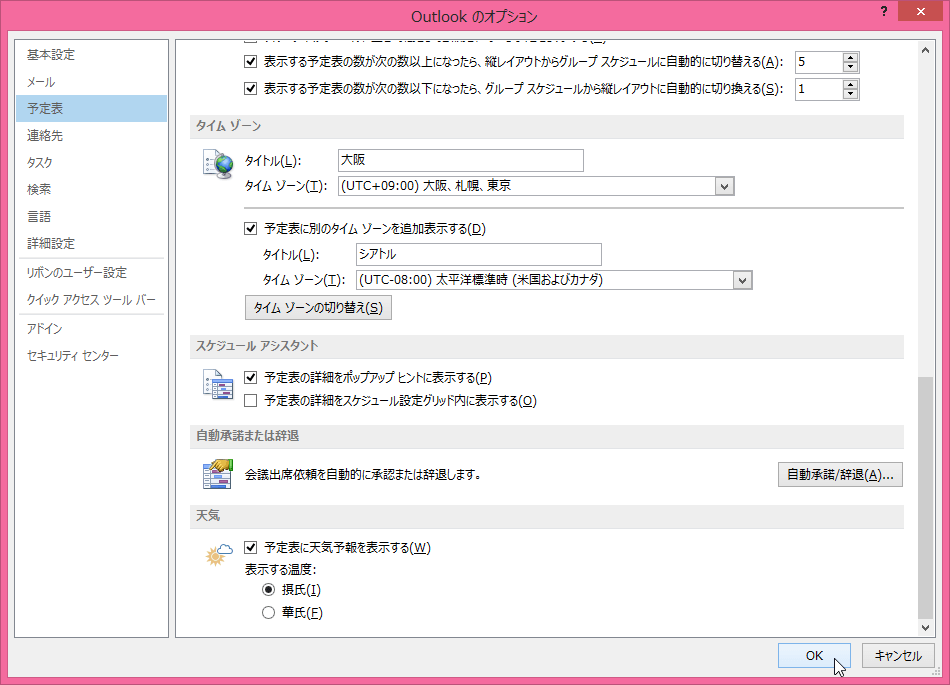Open the 言語 category

(x=91, y=216)
